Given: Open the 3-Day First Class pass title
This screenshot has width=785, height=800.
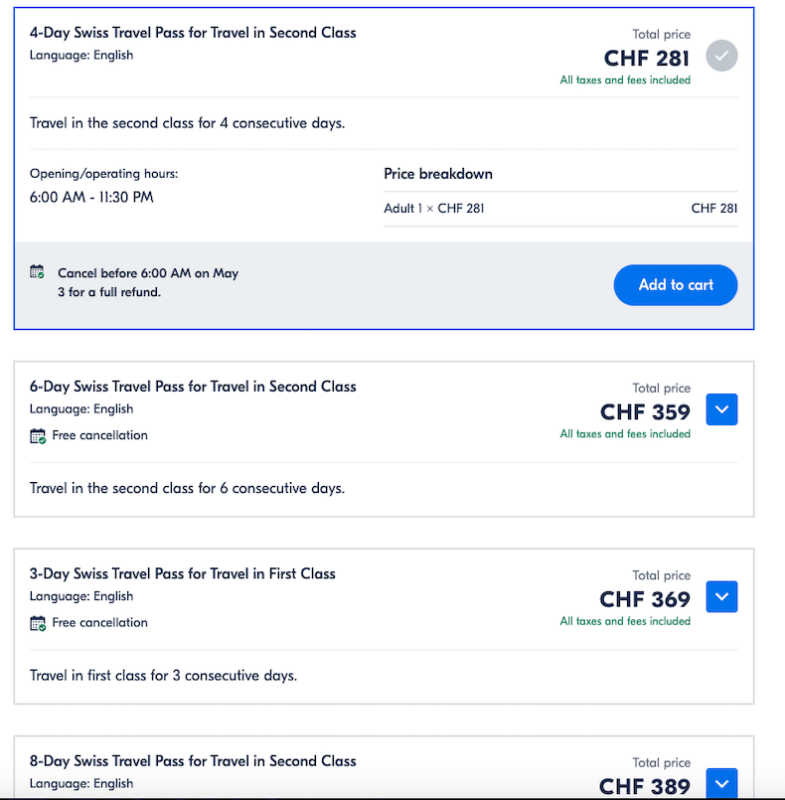Looking at the screenshot, I should (x=183, y=574).
